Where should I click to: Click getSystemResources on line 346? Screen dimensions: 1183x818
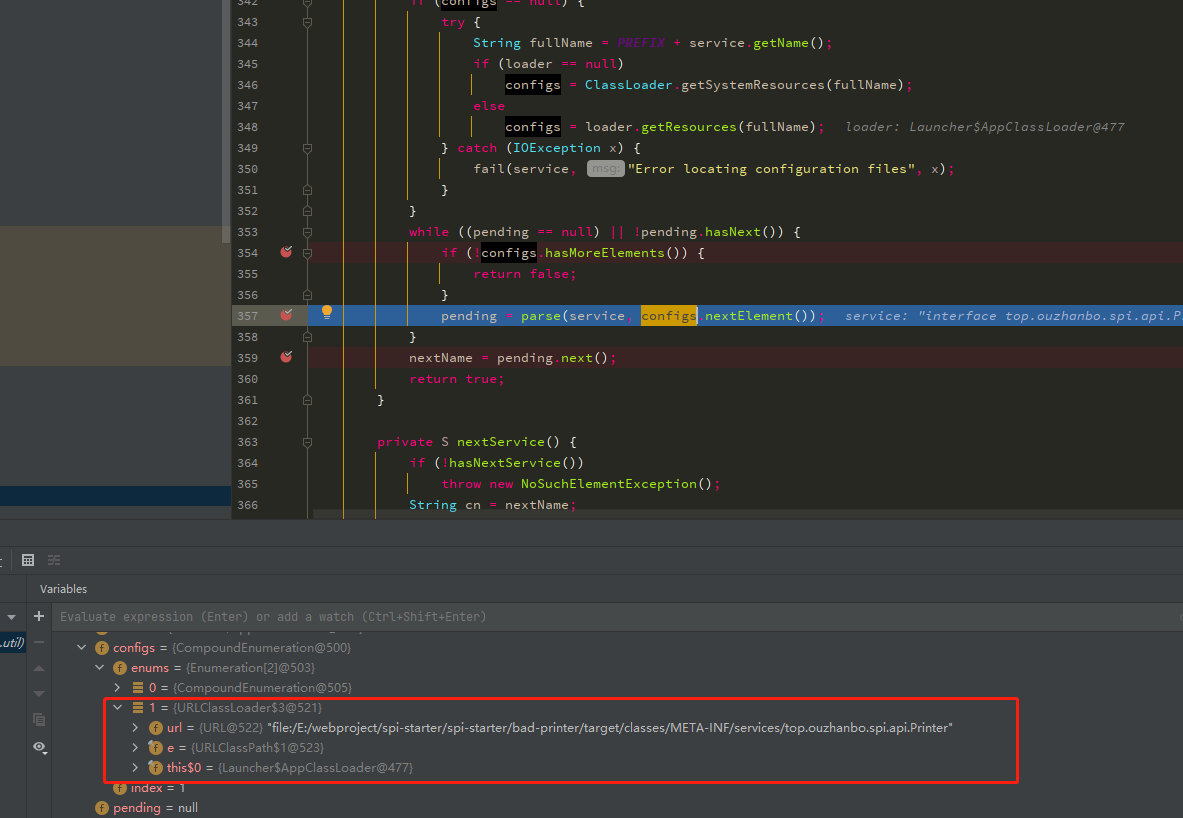(x=752, y=85)
